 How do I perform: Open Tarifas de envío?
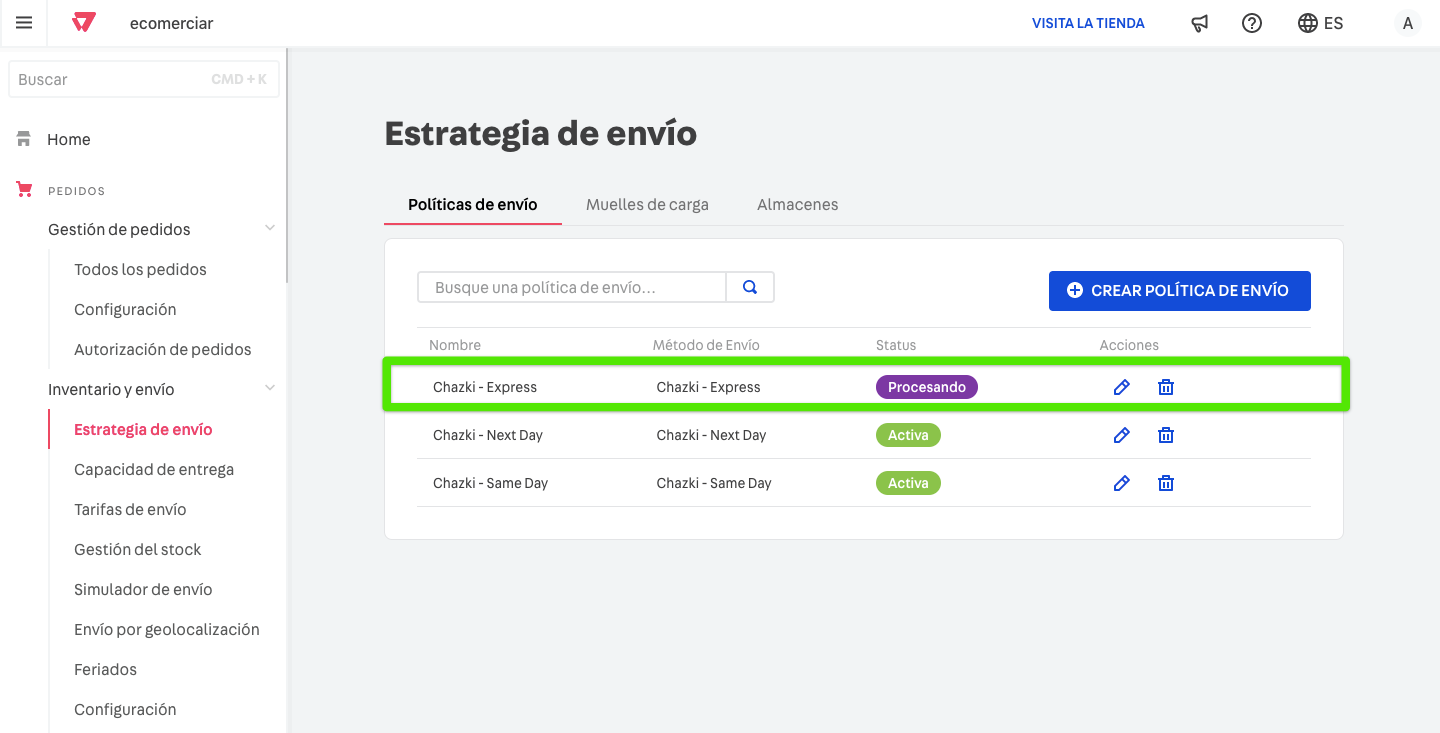130,509
